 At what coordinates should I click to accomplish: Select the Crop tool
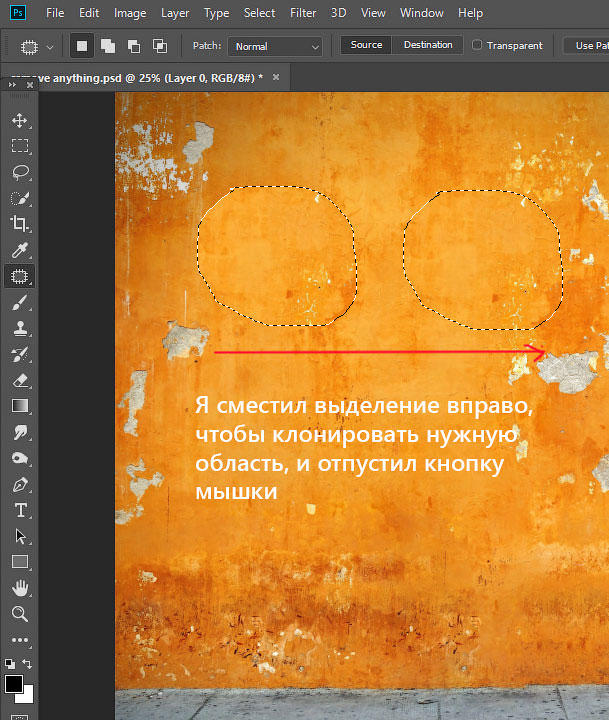tap(19, 224)
